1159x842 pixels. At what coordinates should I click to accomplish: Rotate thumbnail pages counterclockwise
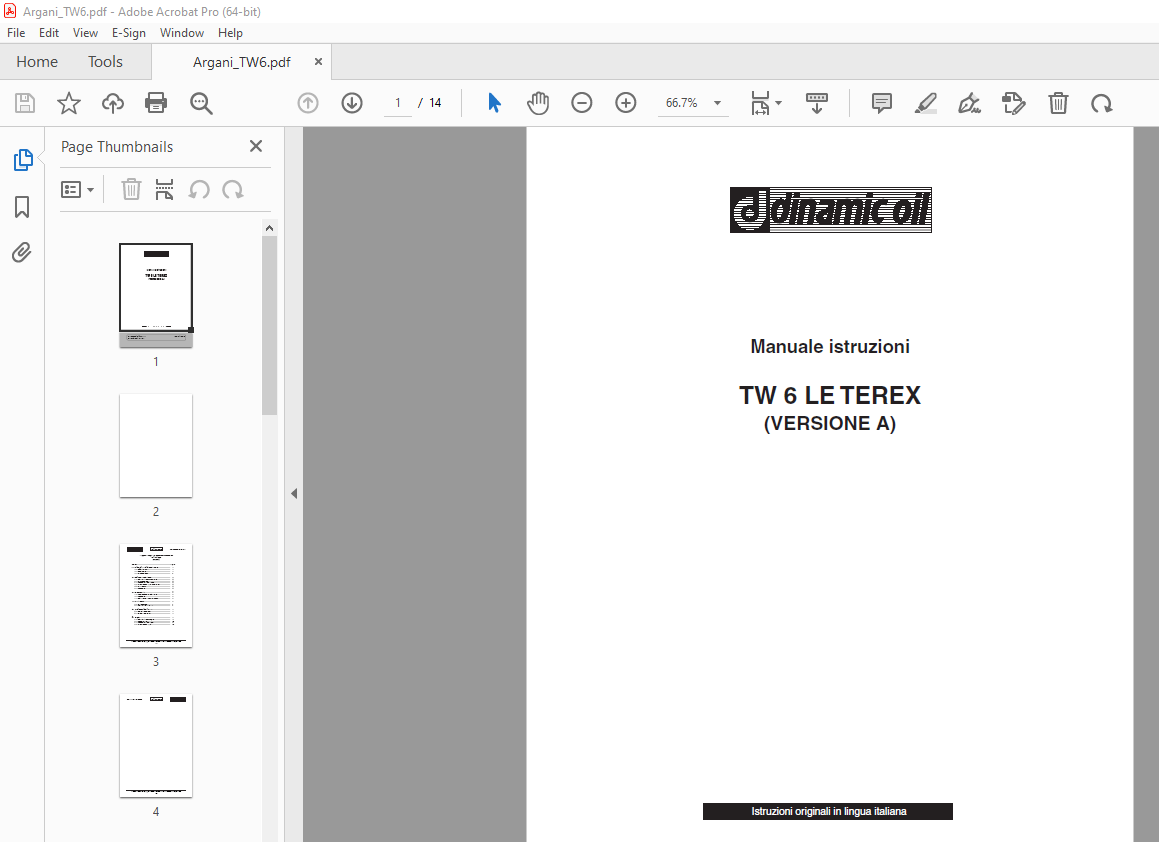pyautogui.click(x=199, y=190)
